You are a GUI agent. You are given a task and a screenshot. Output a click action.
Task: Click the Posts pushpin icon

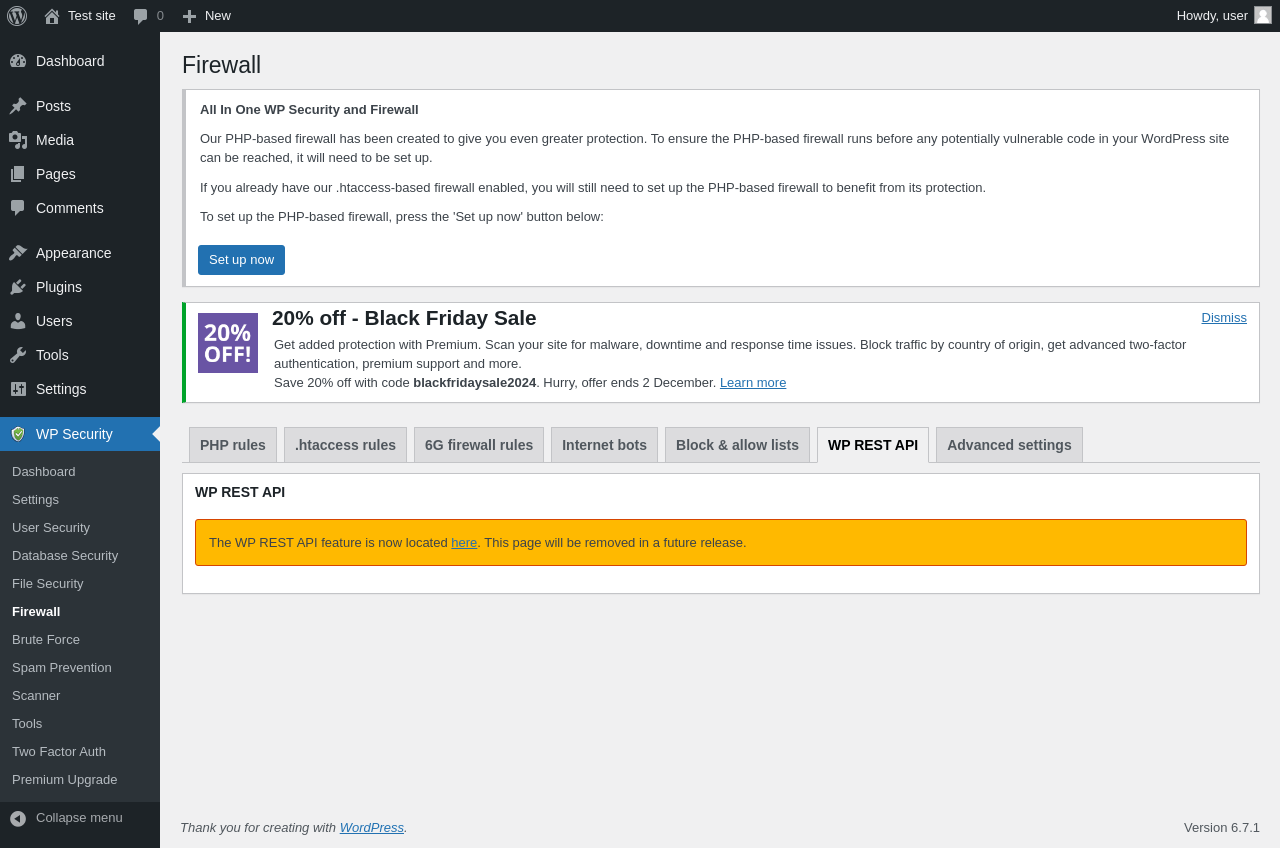pyautogui.click(x=18, y=106)
